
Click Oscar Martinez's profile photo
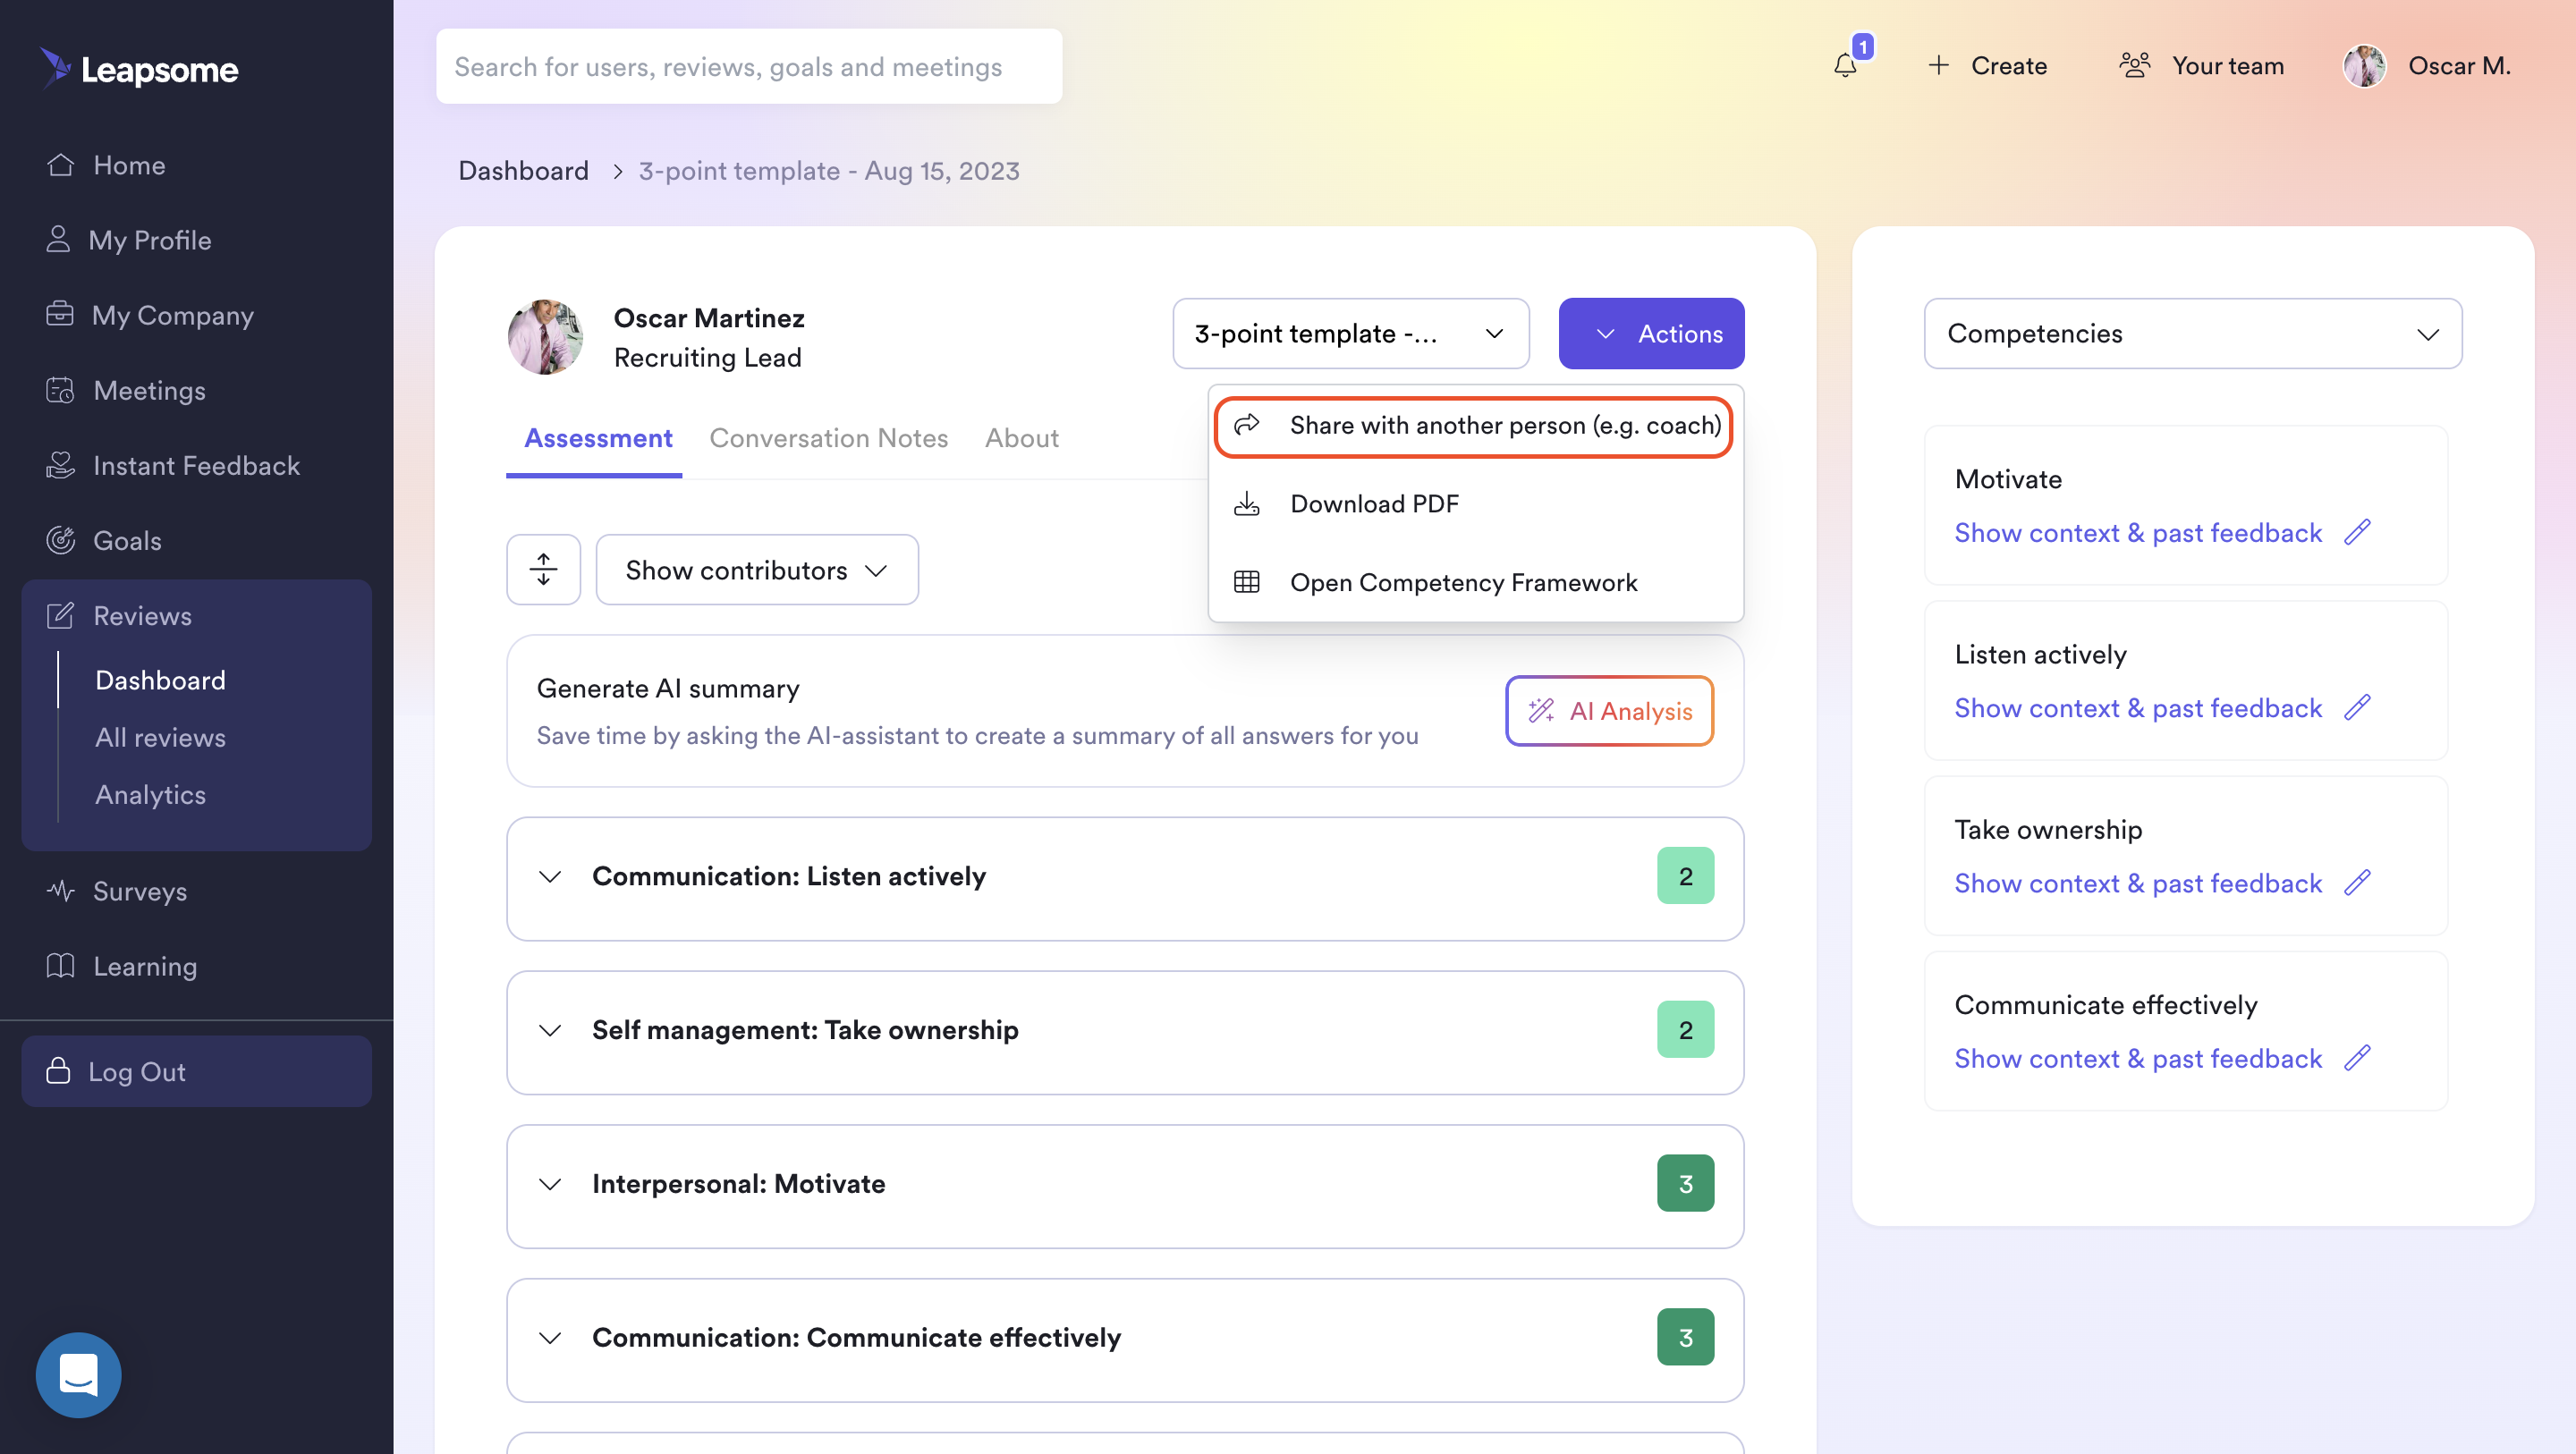[x=545, y=337]
